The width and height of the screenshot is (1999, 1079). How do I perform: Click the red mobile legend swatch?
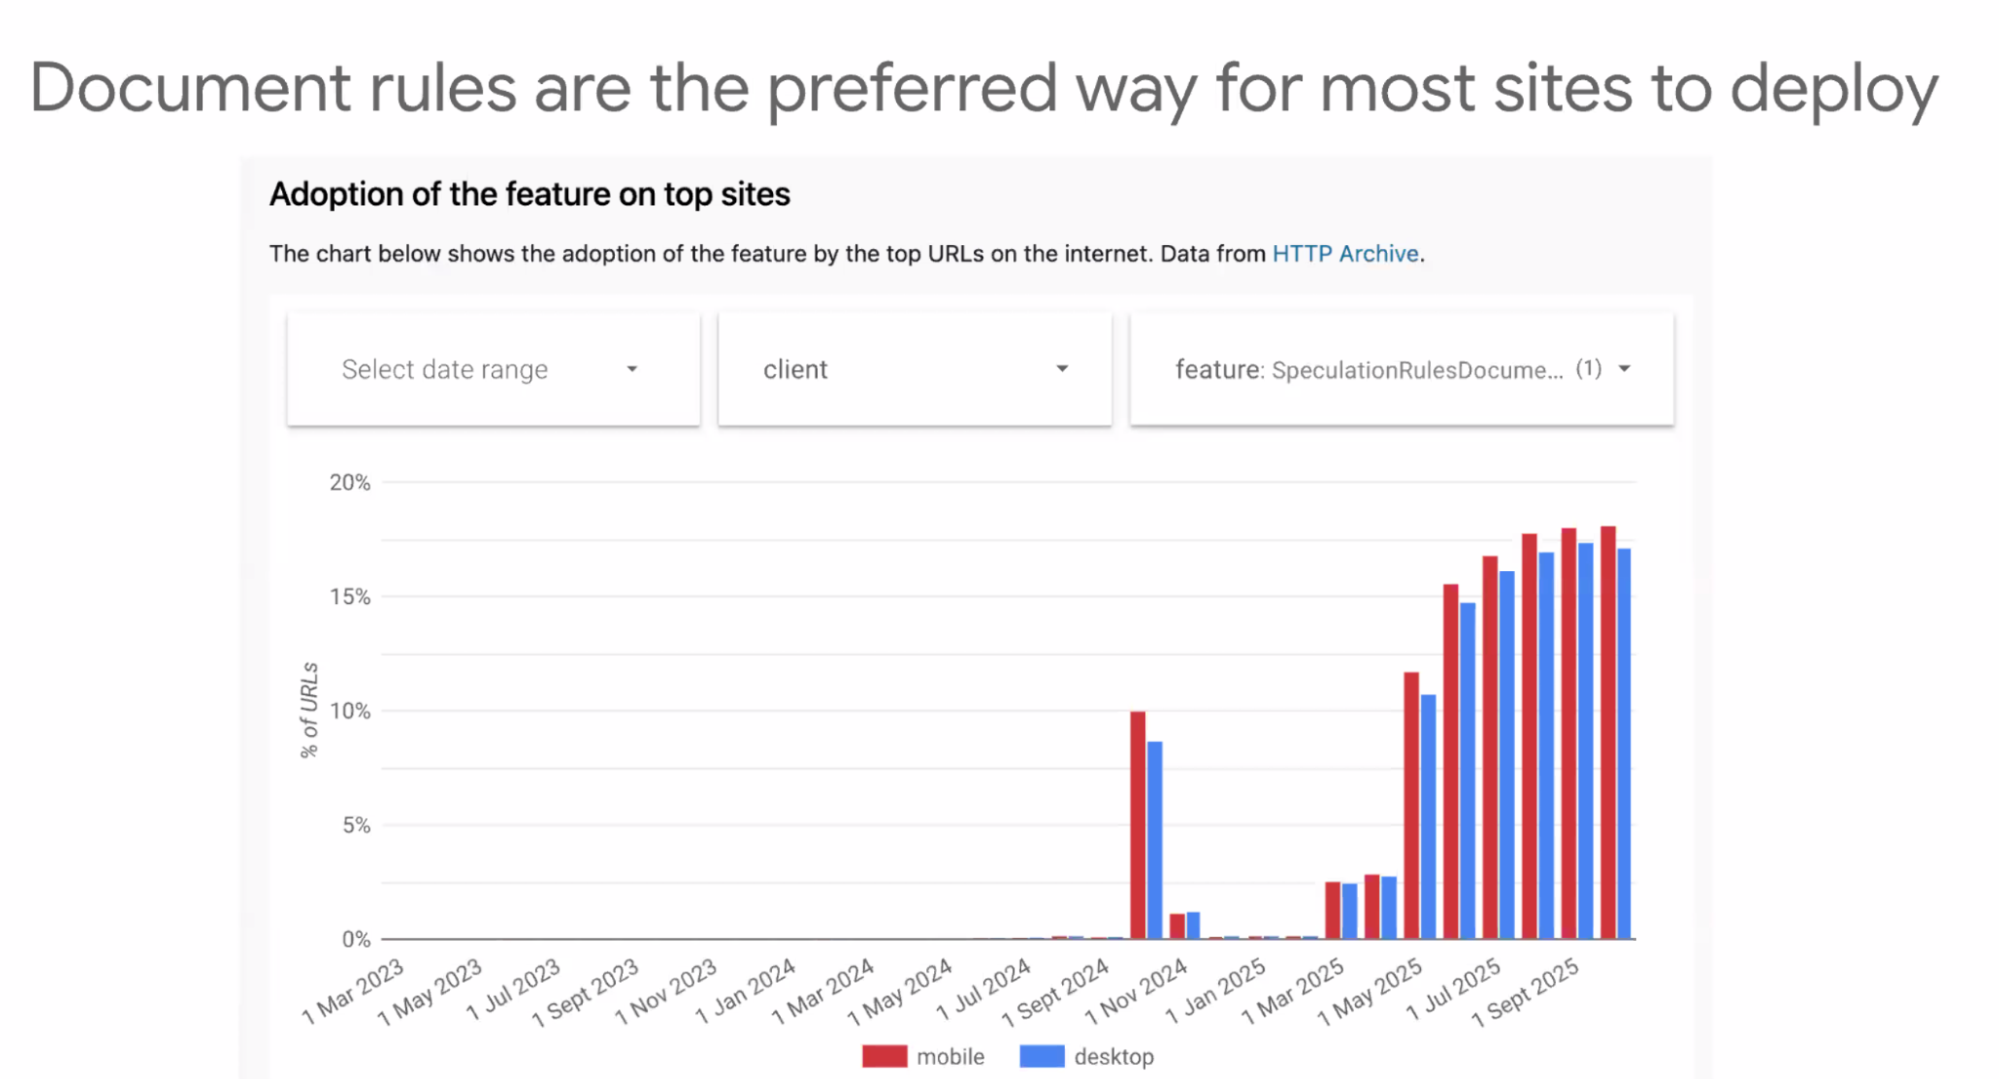[x=884, y=1056]
